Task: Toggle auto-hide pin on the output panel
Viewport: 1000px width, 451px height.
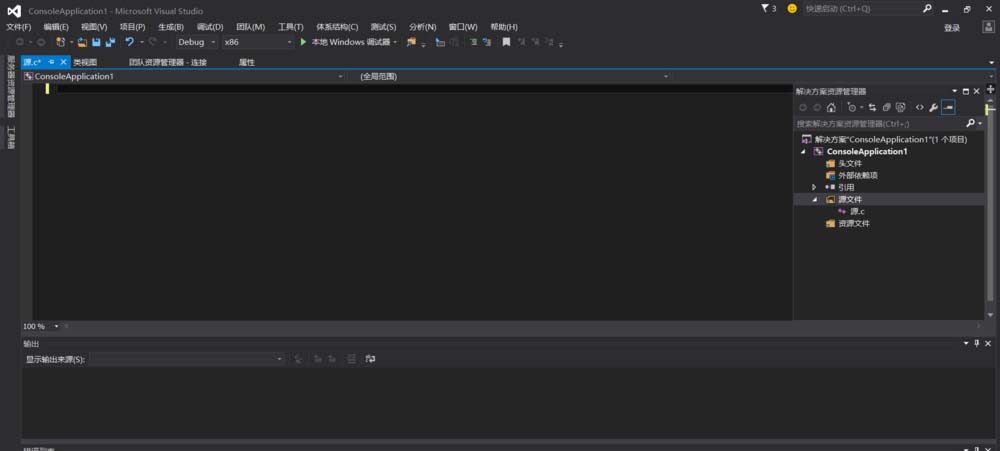Action: coord(977,343)
